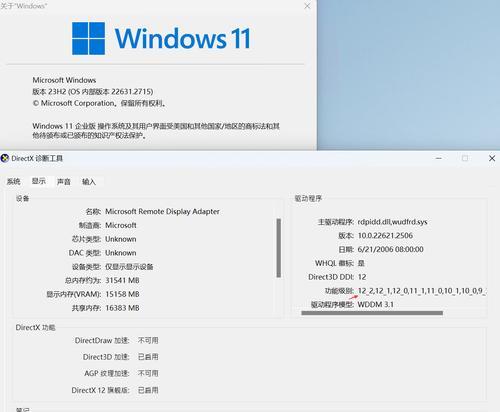500x412 pixels.
Task: Click the DirectX 12 旗舰版 status text
Action: pos(148,390)
